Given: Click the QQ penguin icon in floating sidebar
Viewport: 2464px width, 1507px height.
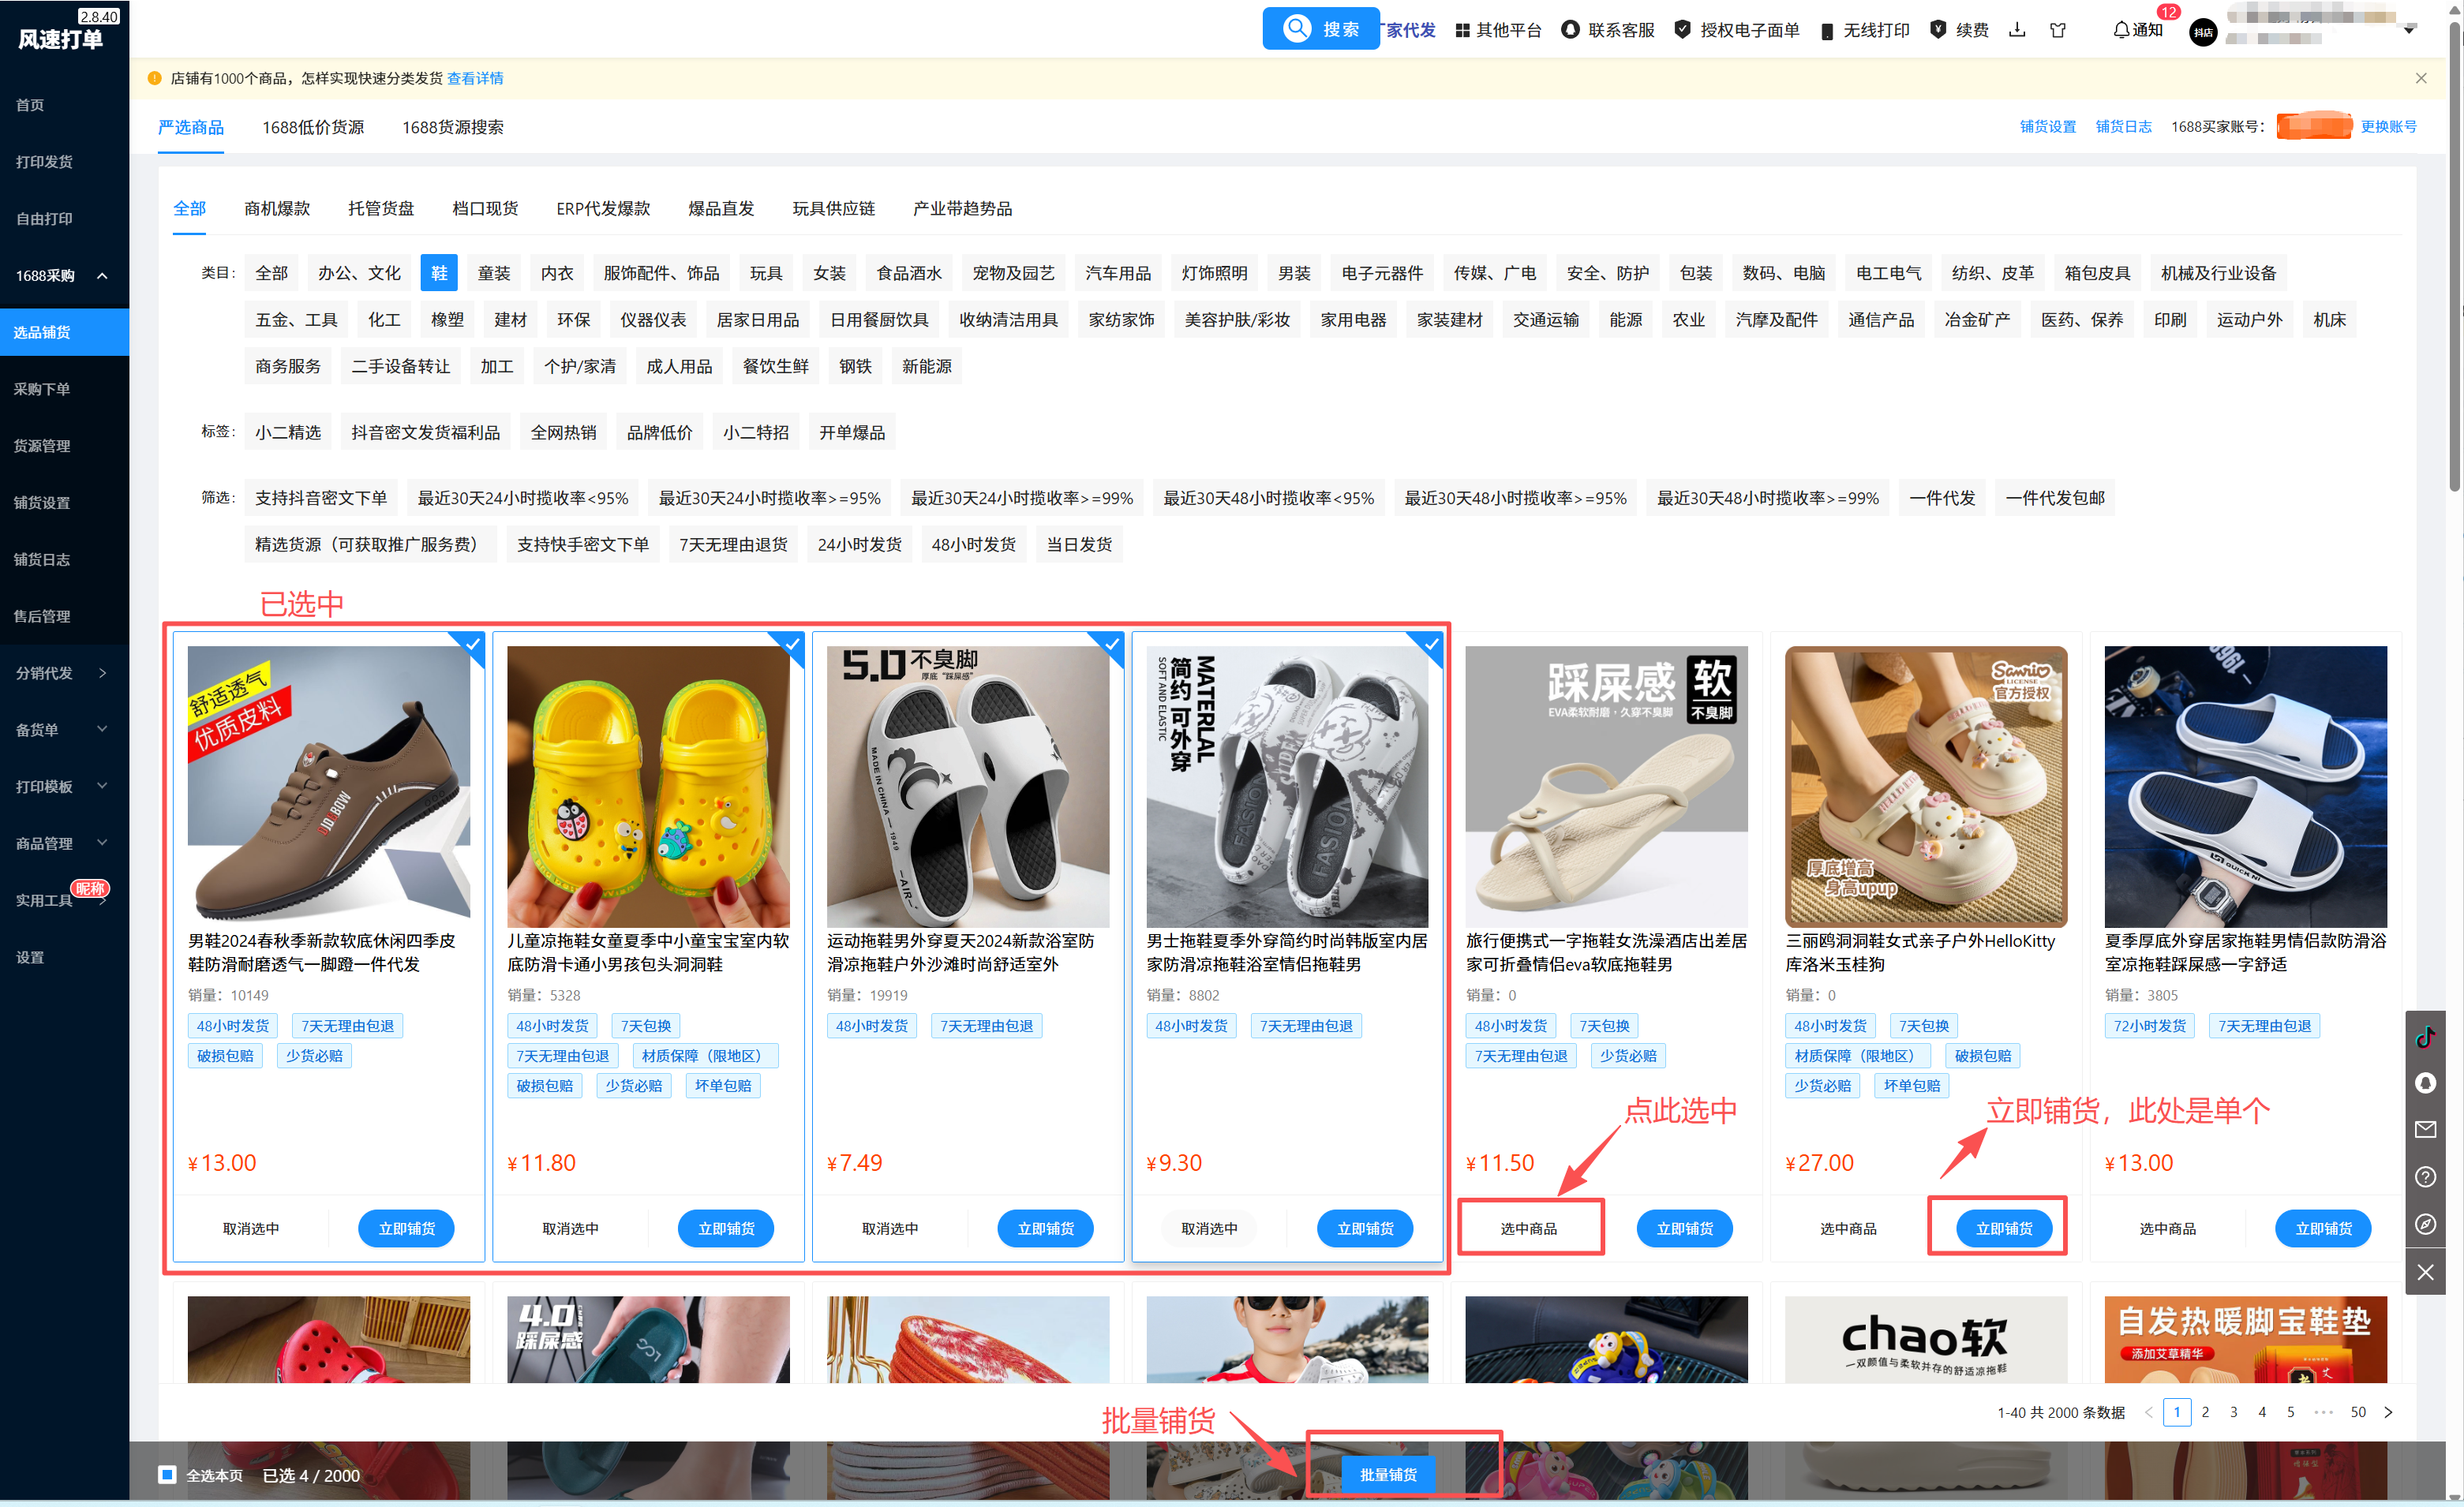Looking at the screenshot, I should pyautogui.click(x=2425, y=1083).
